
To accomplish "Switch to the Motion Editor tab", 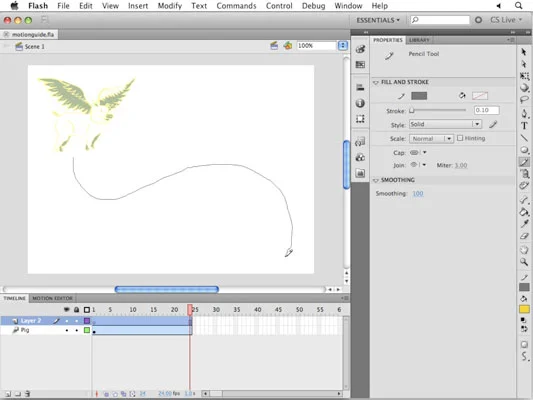I will coord(52,298).
